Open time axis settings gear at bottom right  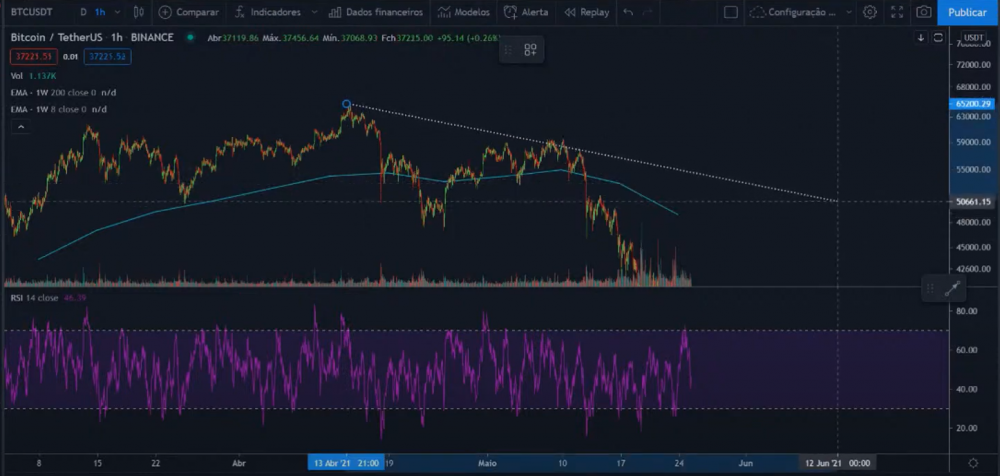point(973,463)
